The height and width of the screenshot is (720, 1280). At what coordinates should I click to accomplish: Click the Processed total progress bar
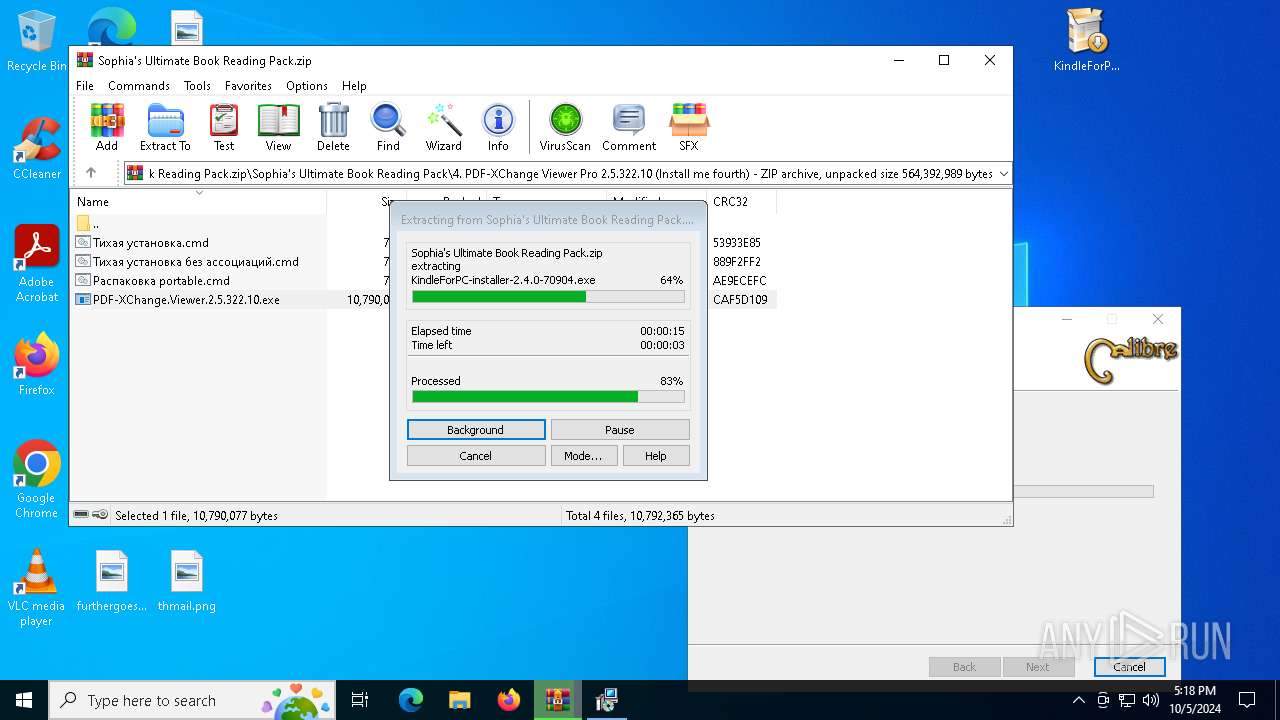pyautogui.click(x=548, y=397)
